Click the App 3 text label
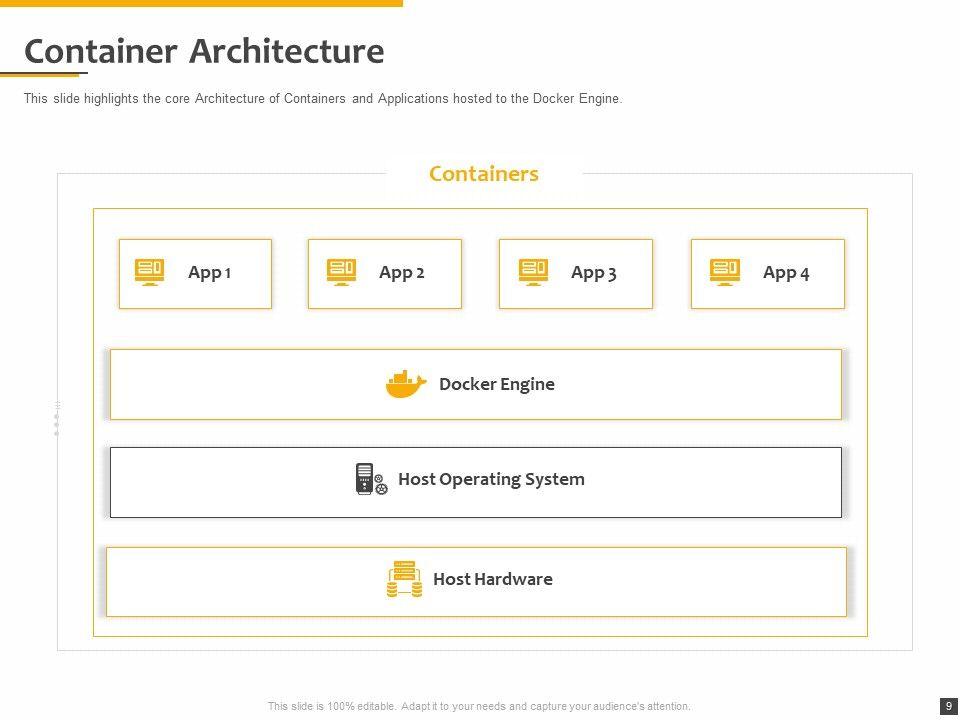The width and height of the screenshot is (960, 720). click(594, 273)
